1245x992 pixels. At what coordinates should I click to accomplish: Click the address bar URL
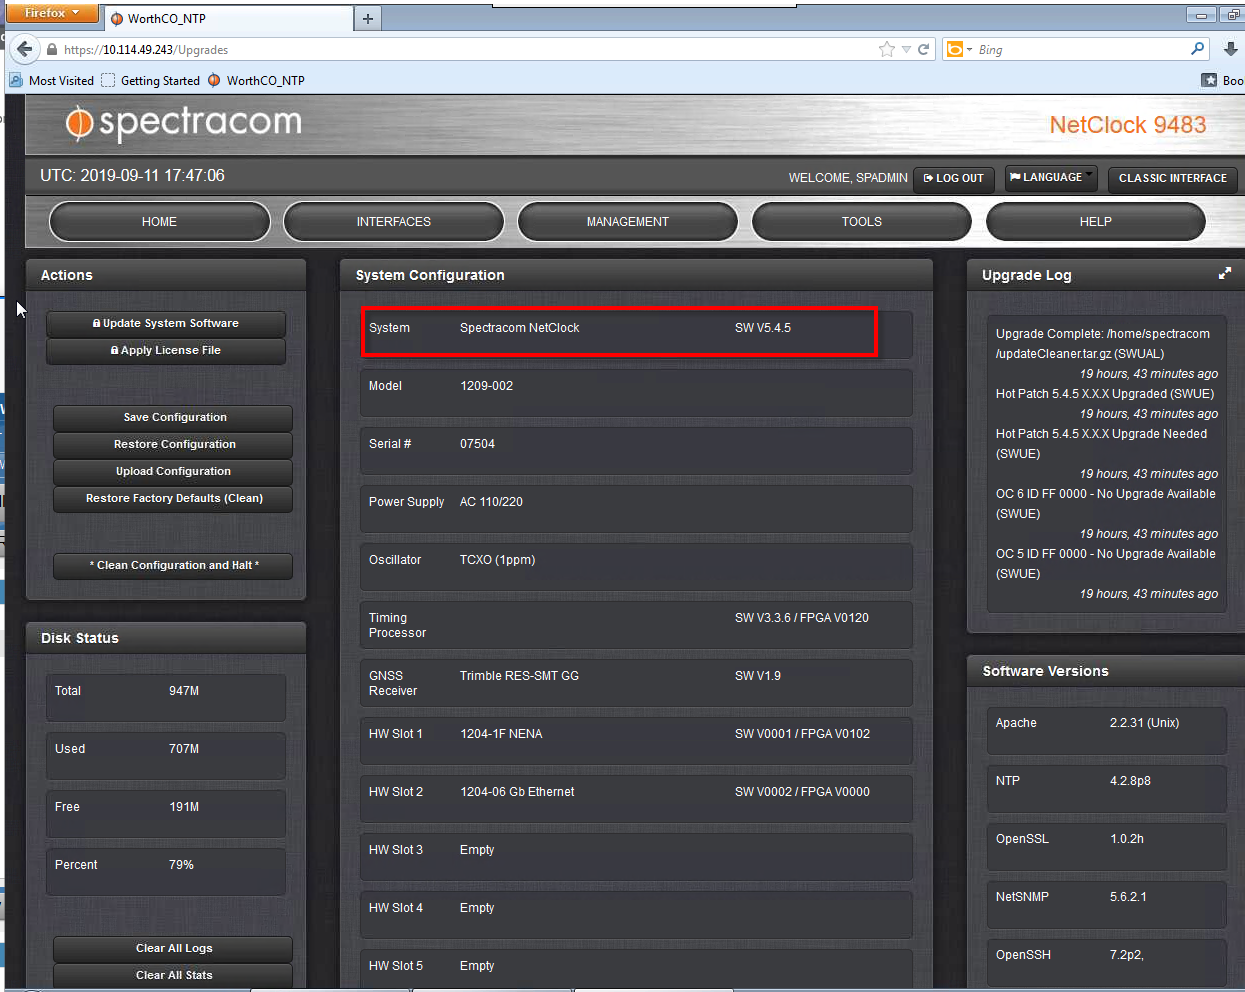click(x=146, y=49)
